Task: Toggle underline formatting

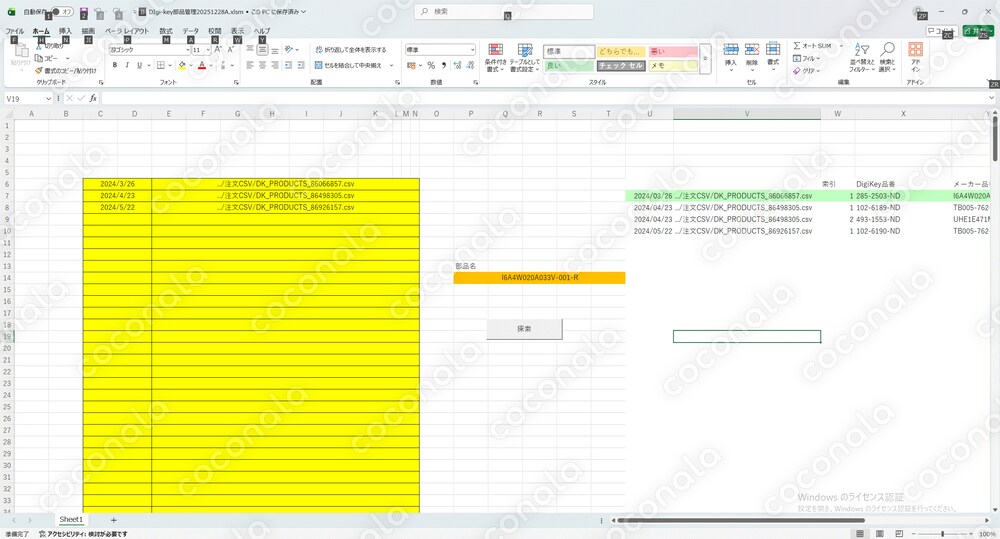Action: point(140,65)
